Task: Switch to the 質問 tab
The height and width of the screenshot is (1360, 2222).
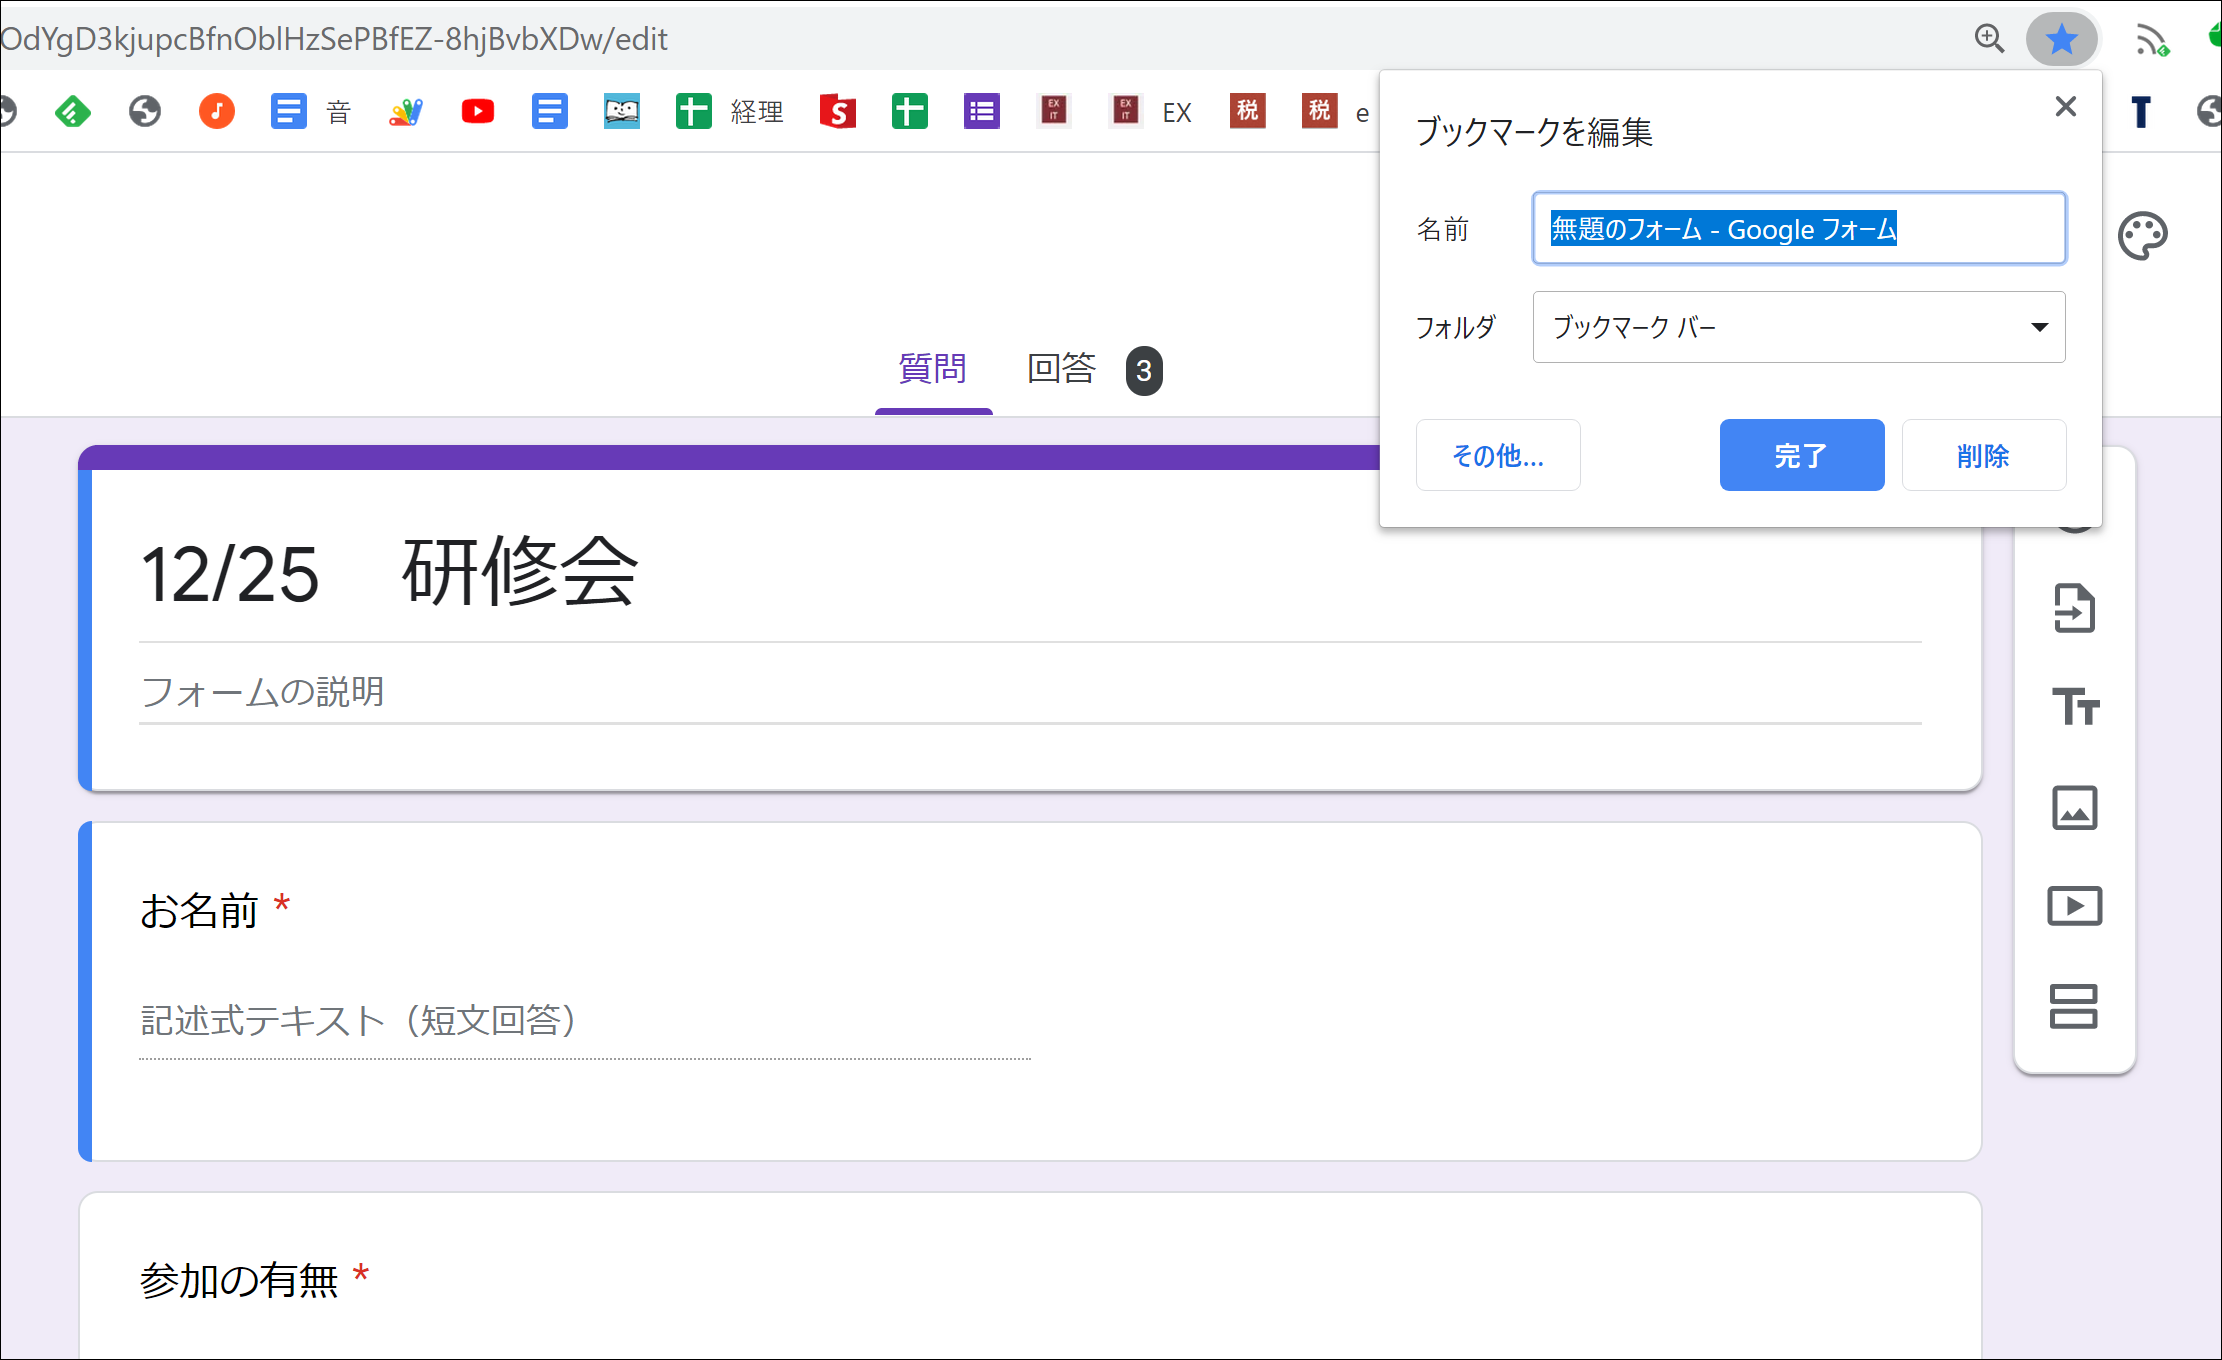Action: (x=932, y=369)
